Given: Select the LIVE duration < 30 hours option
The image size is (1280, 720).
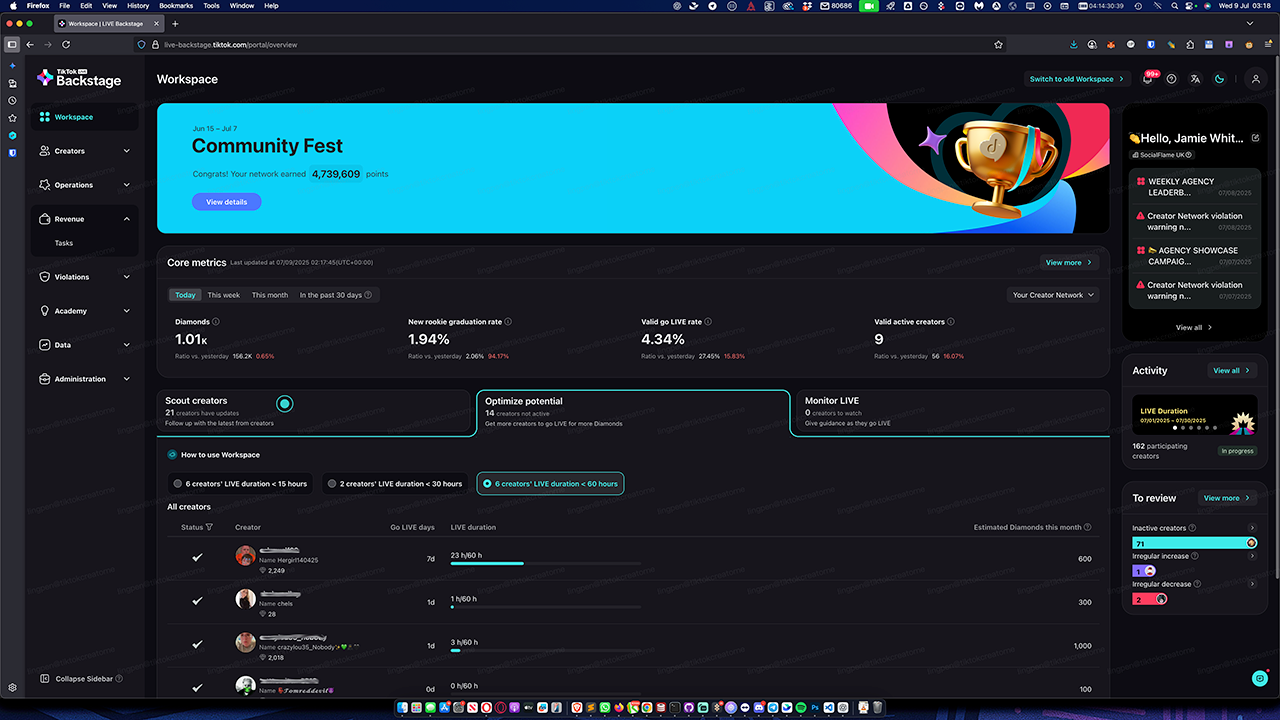Looking at the screenshot, I should pos(394,483).
